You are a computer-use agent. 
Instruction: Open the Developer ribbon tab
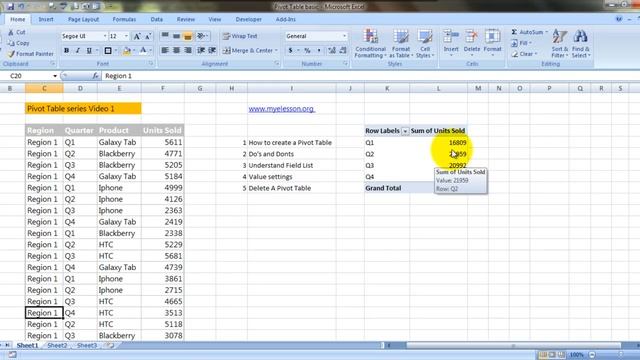[x=248, y=19]
